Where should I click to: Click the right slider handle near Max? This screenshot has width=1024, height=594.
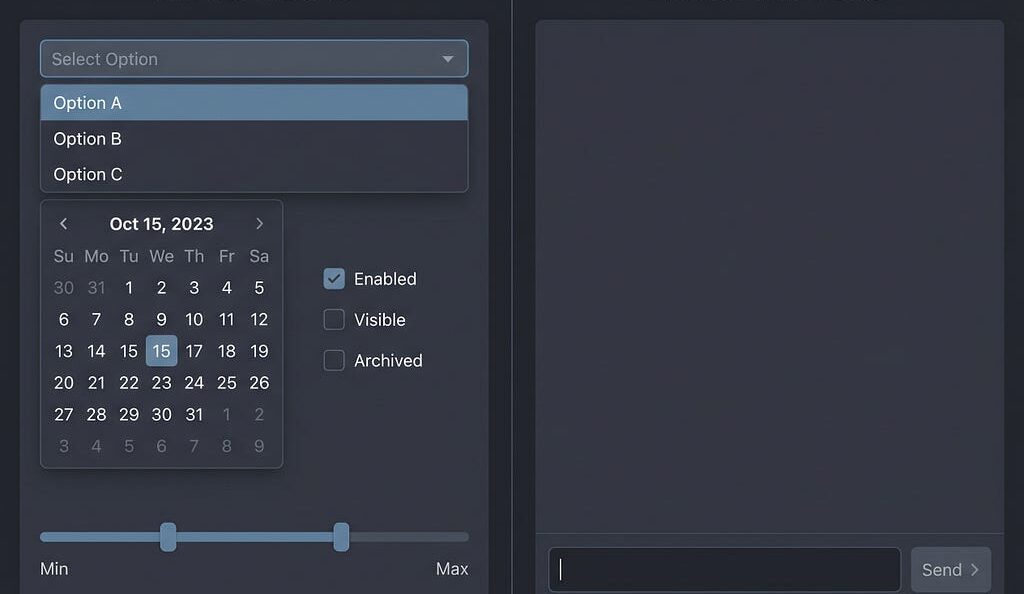[341, 537]
